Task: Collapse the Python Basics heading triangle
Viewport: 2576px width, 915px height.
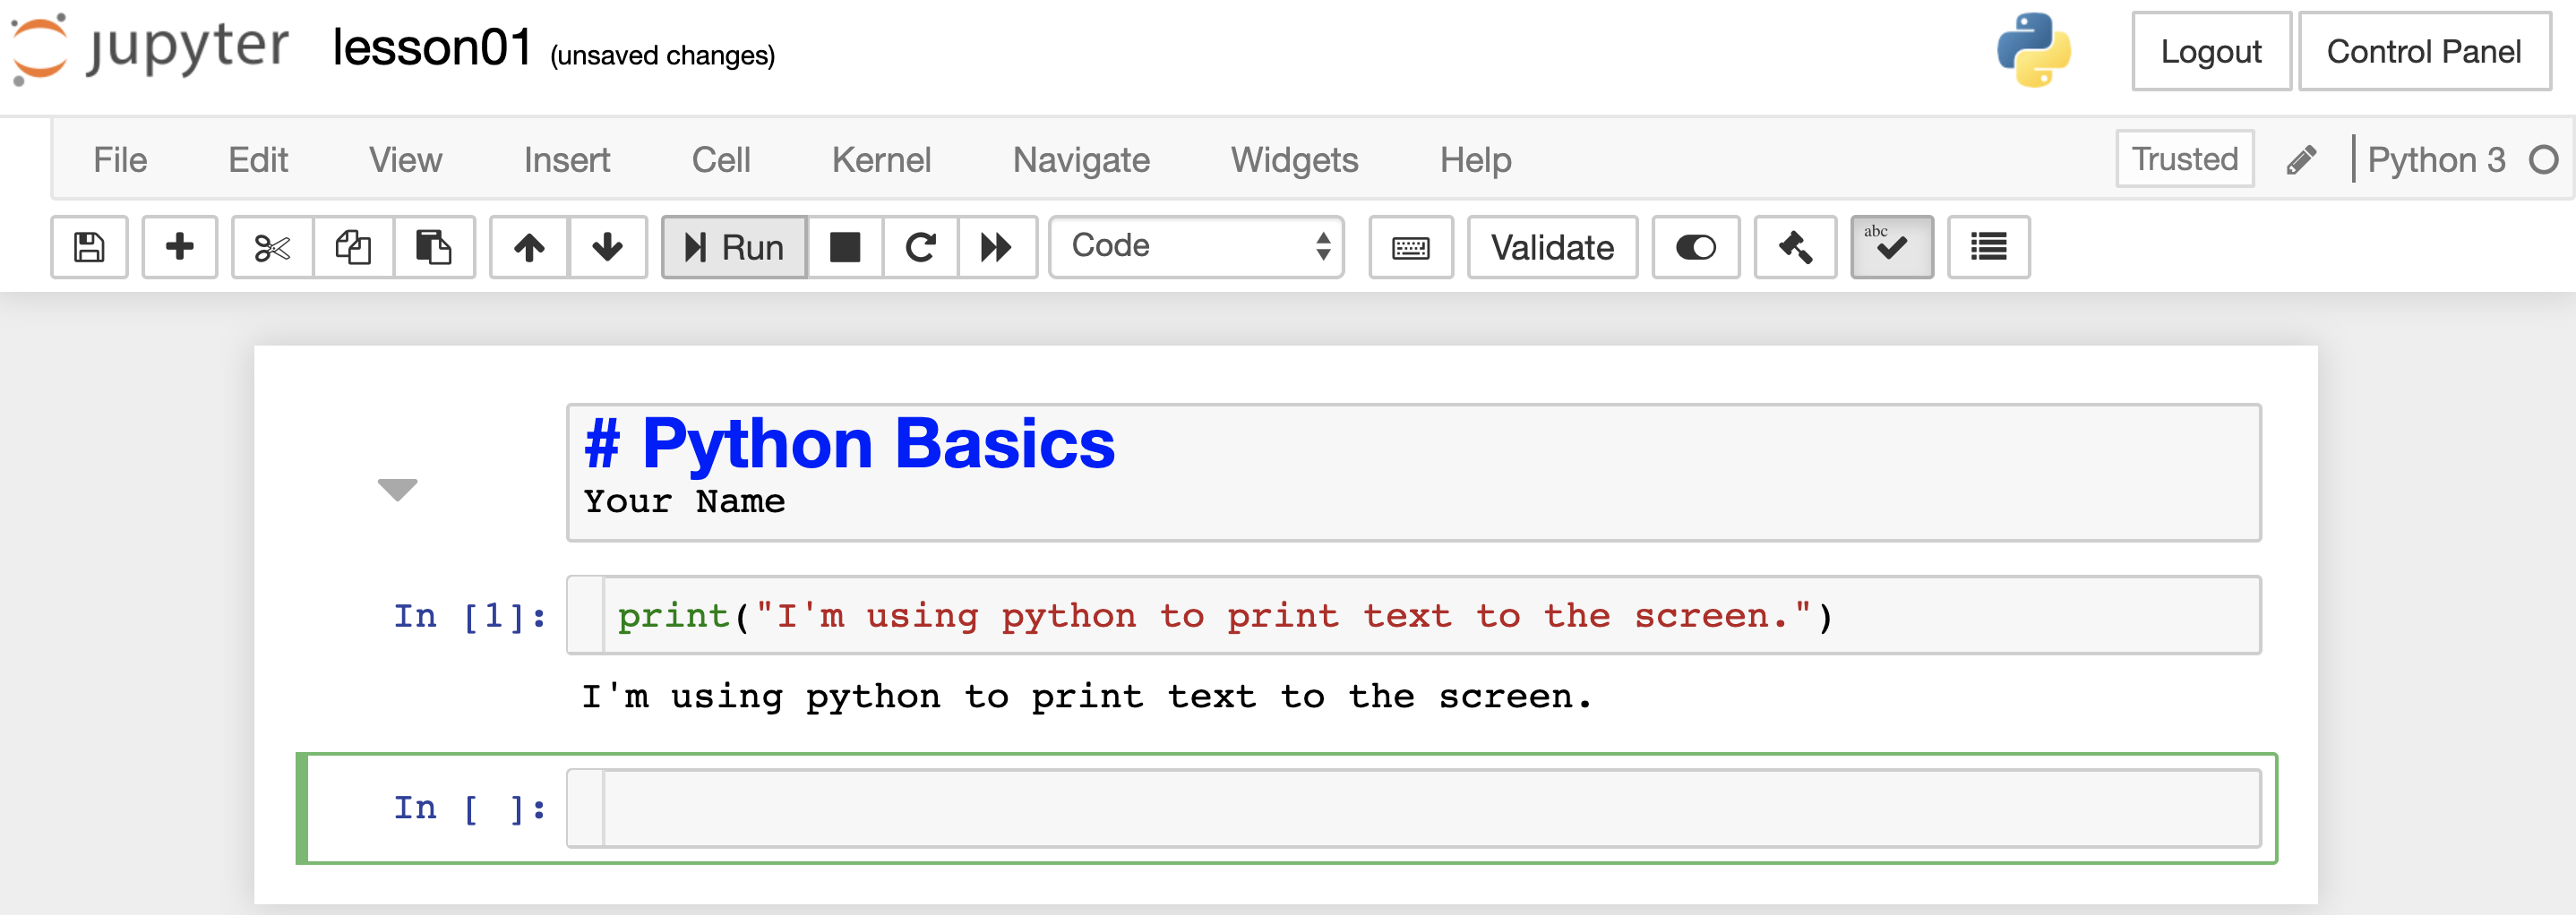Action: point(397,489)
